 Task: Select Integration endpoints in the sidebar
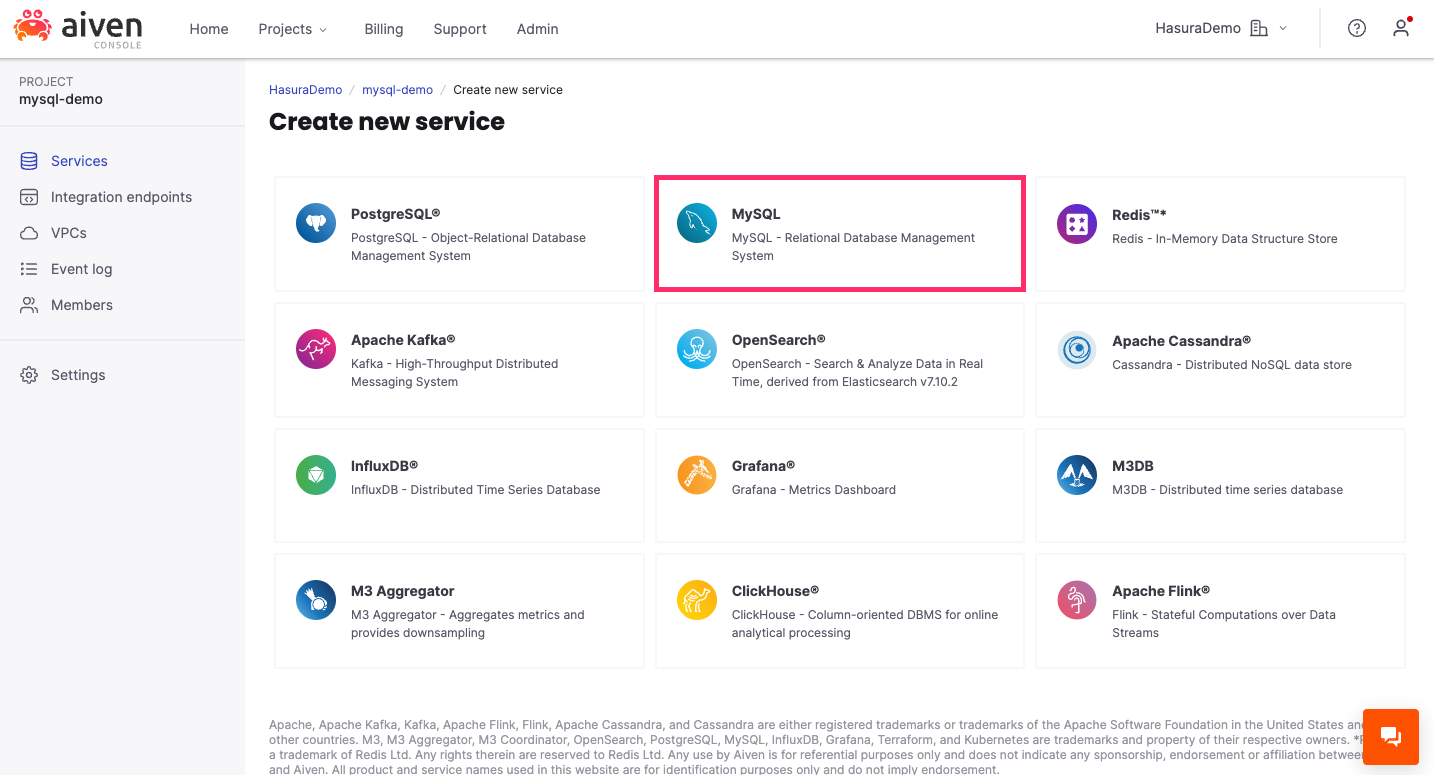click(x=122, y=197)
